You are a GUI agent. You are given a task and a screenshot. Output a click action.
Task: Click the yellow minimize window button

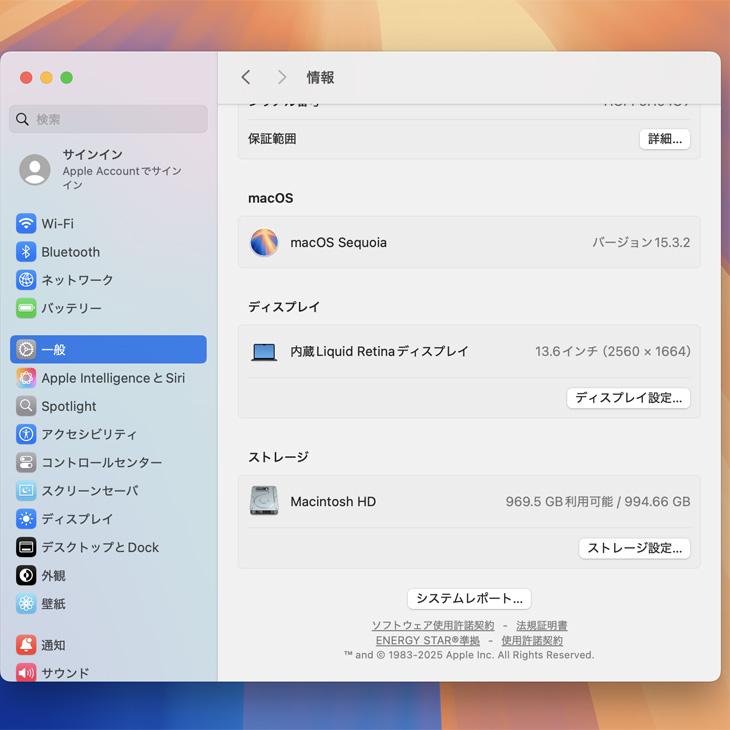click(46, 78)
